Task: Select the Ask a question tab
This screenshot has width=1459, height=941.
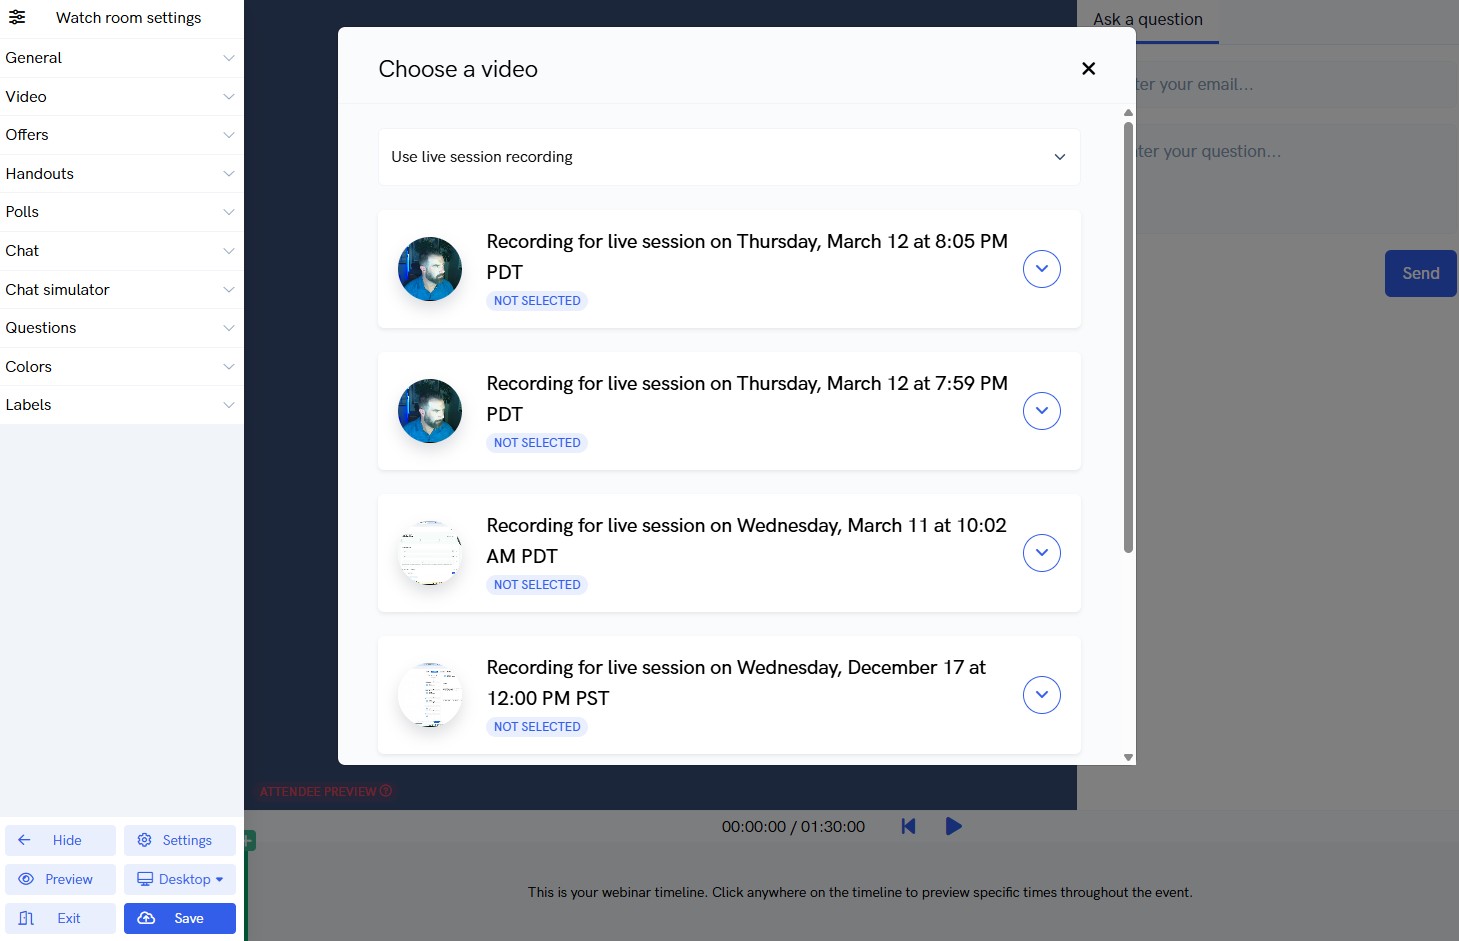Action: point(1148,18)
